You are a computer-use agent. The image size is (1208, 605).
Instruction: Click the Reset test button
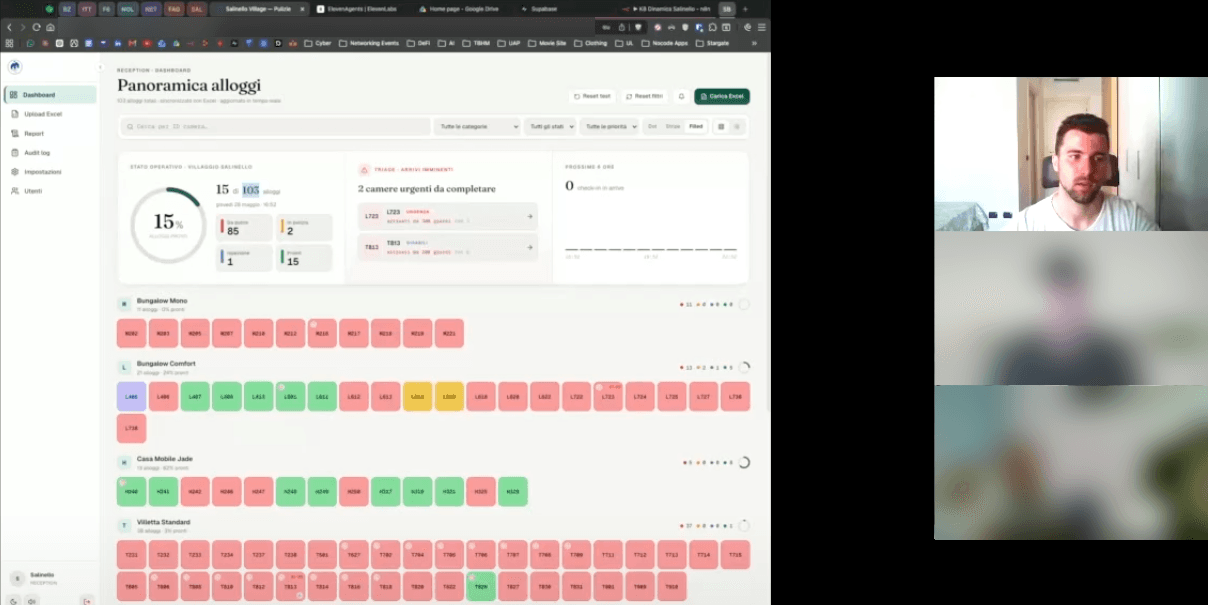point(592,96)
